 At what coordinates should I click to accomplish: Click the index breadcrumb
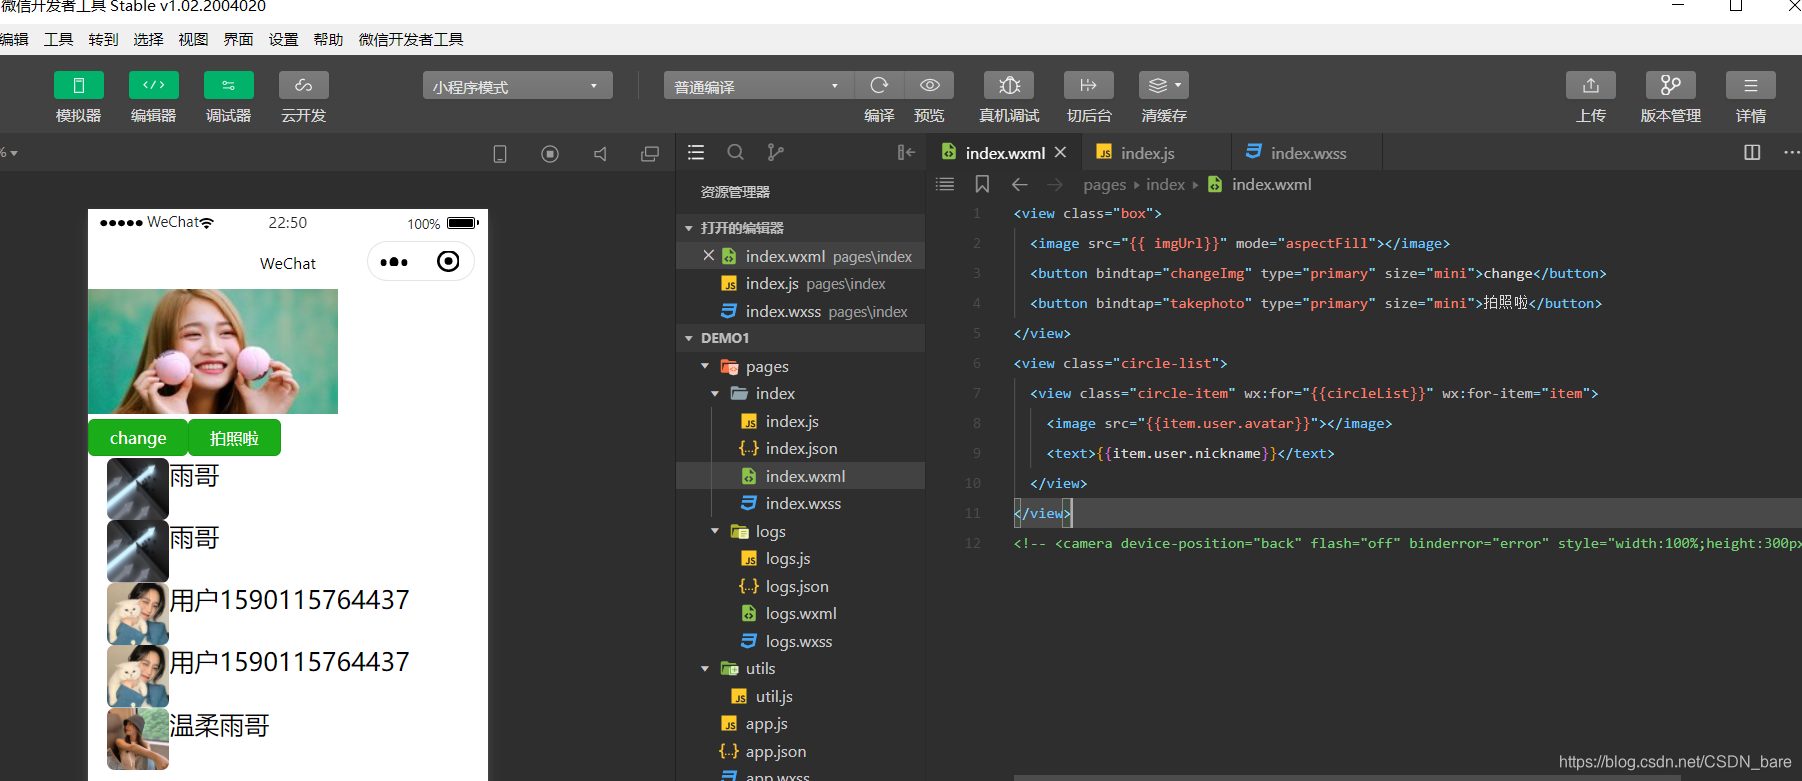pyautogui.click(x=1165, y=185)
